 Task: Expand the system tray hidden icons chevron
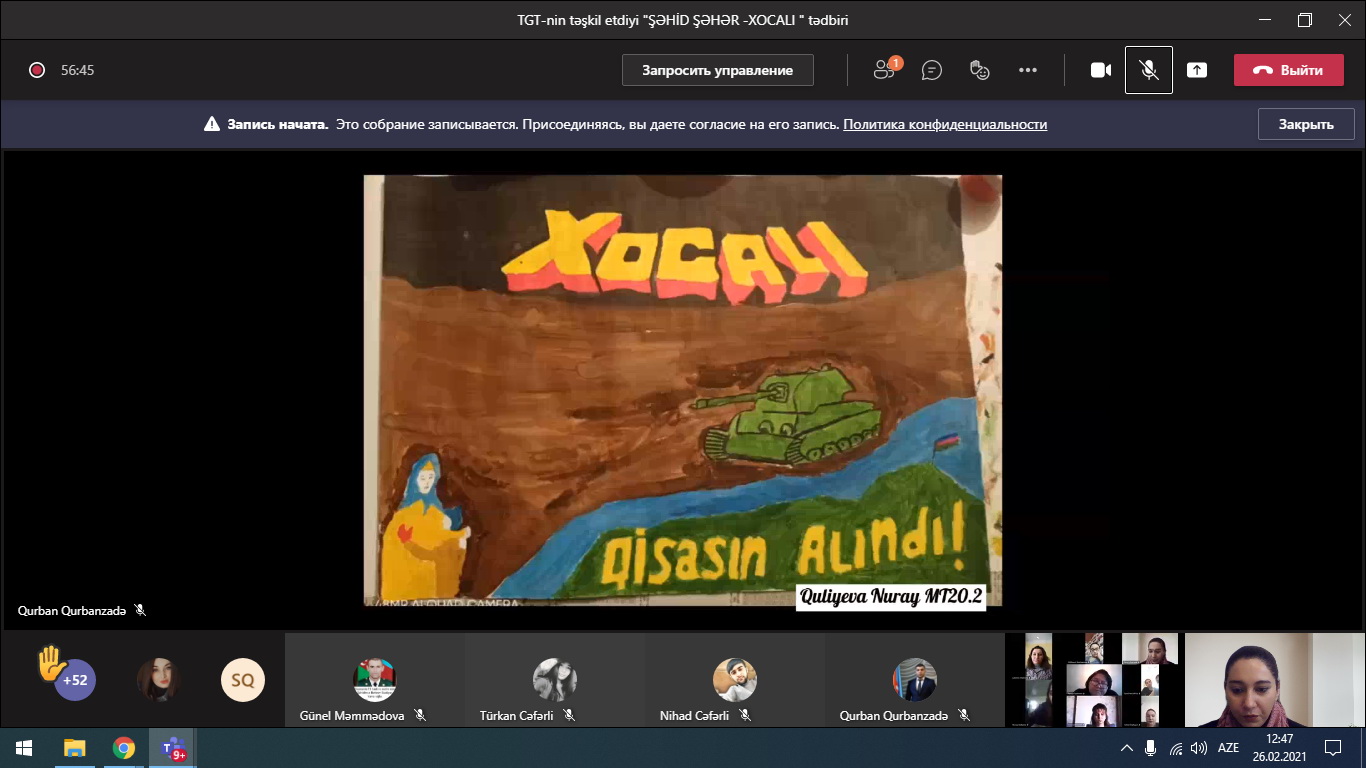point(1126,748)
